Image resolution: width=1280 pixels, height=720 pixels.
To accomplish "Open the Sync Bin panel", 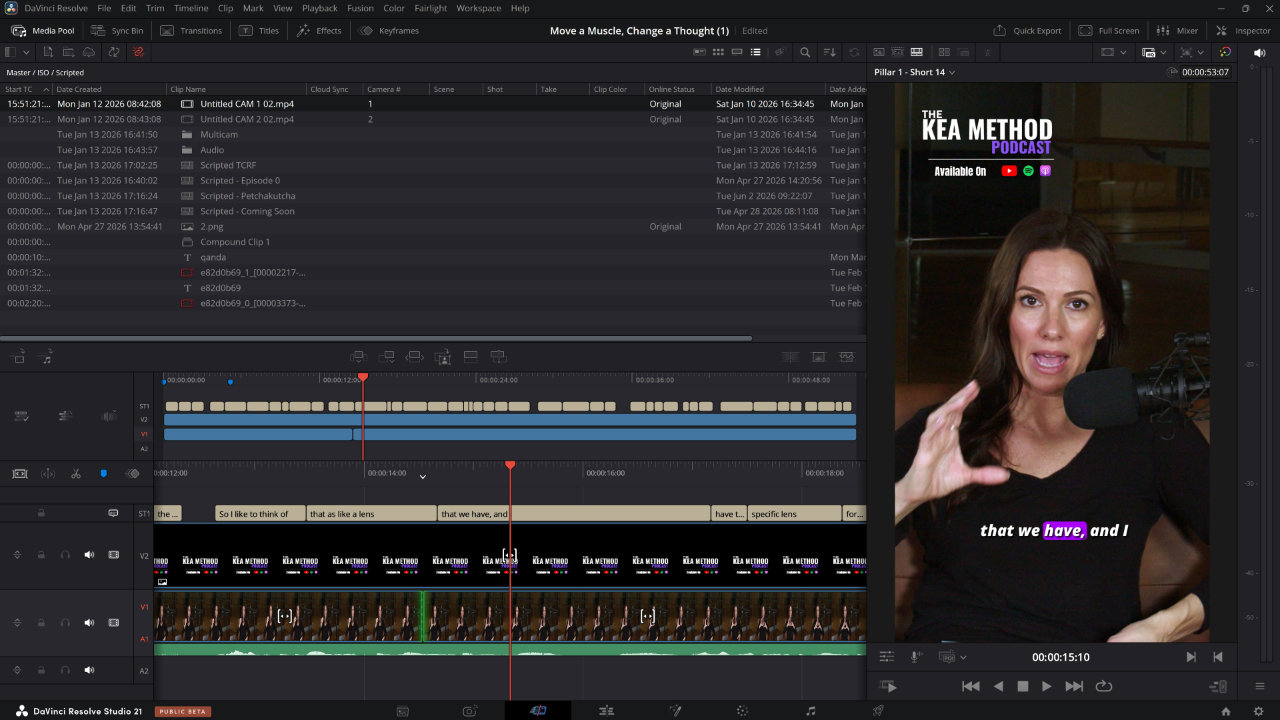I will [117, 31].
